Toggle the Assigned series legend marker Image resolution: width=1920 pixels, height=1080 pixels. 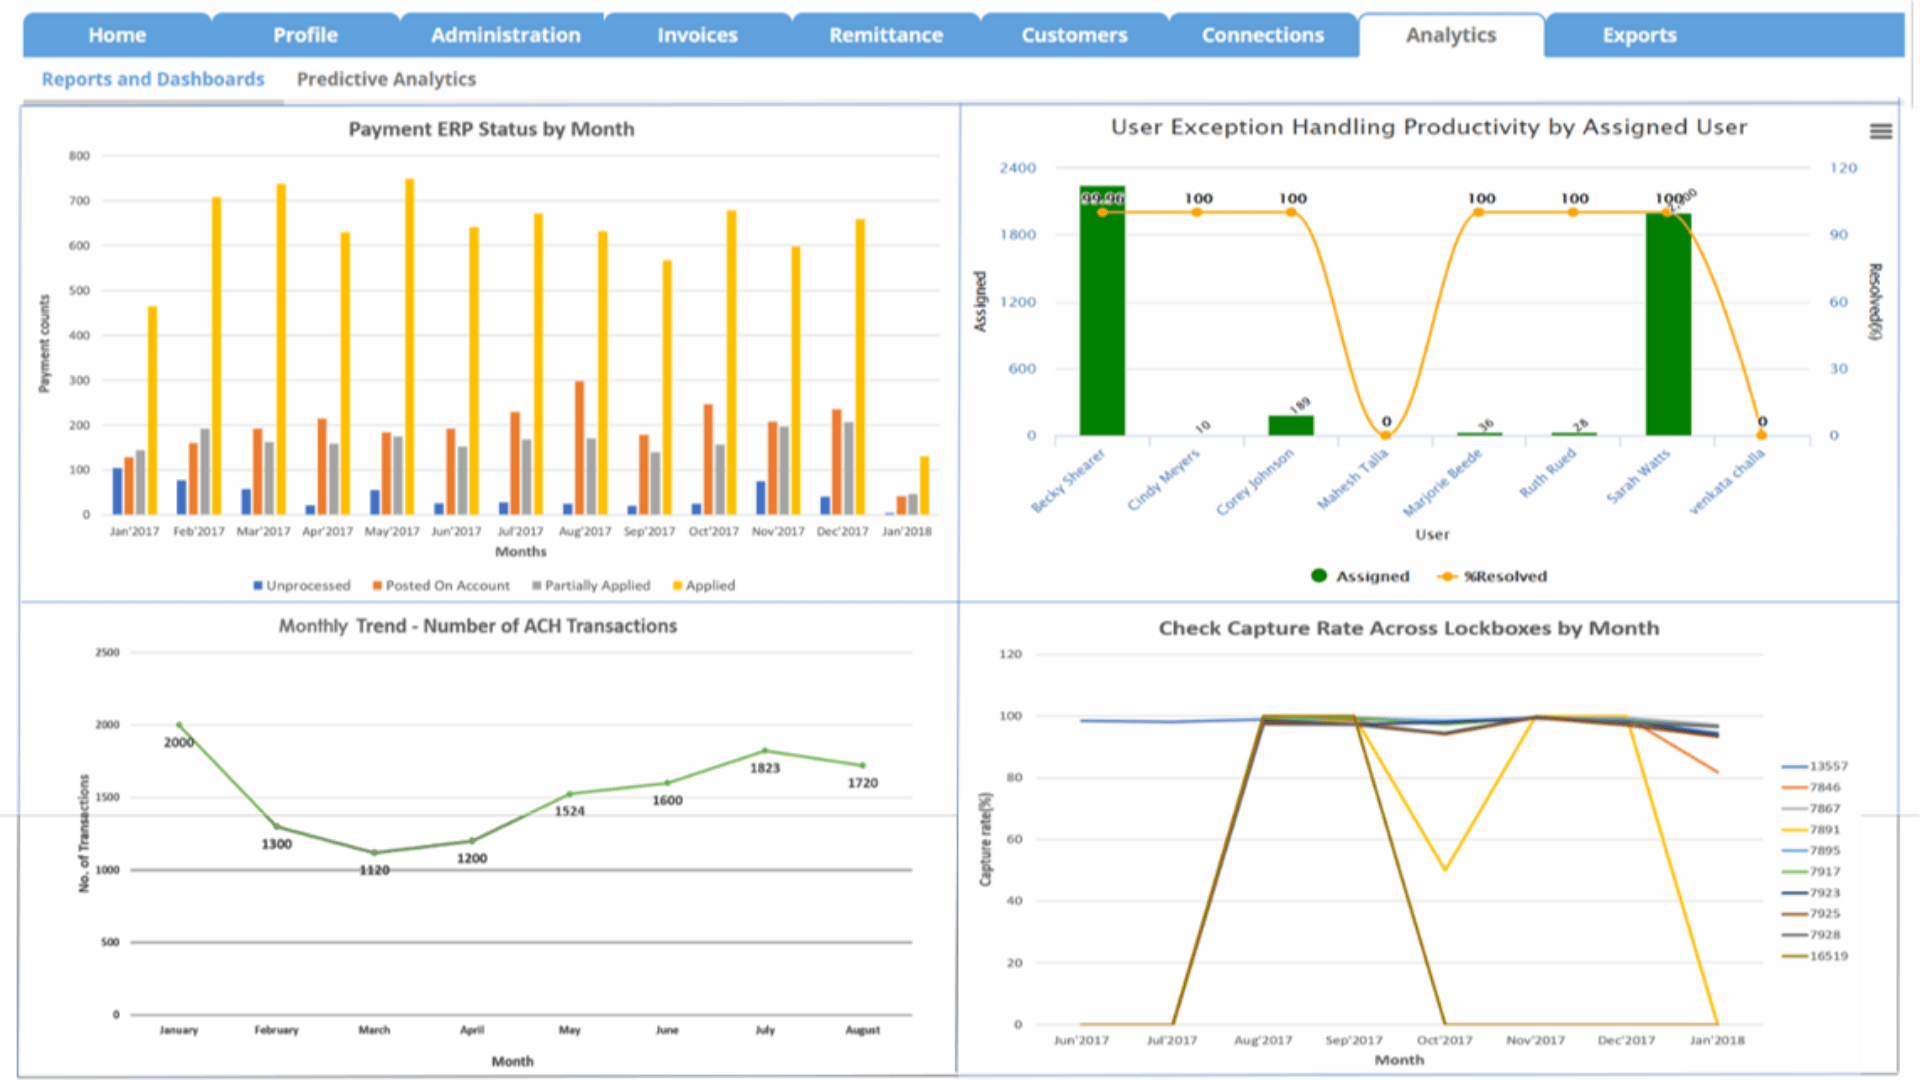(1319, 576)
